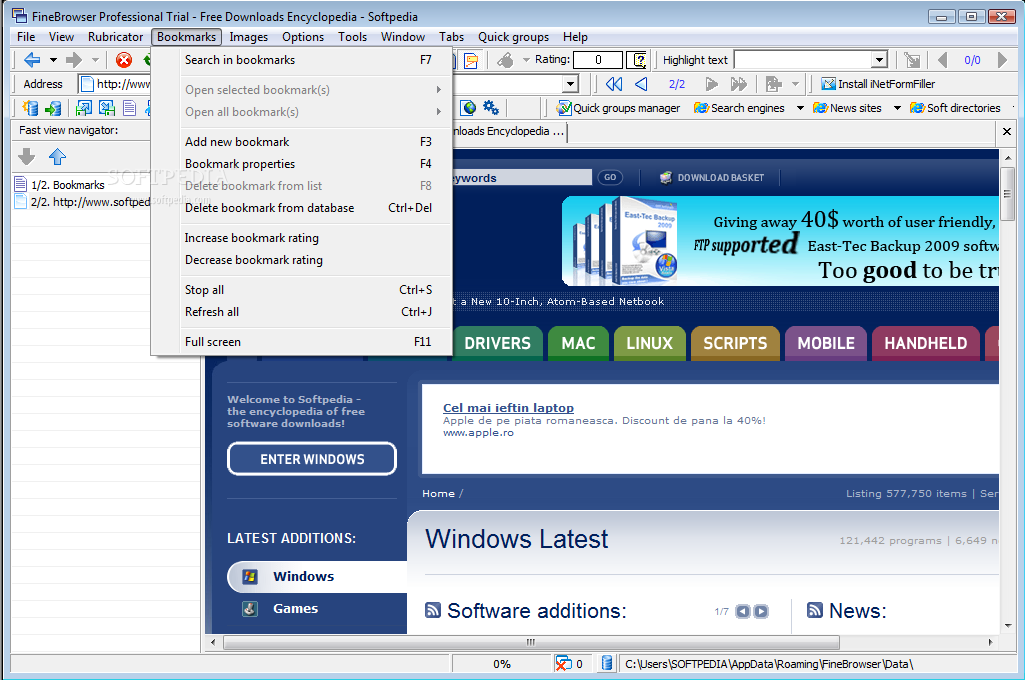Screen dimensions: 1025x680
Task: Click Install iNetFormFiller button
Action: tap(878, 84)
